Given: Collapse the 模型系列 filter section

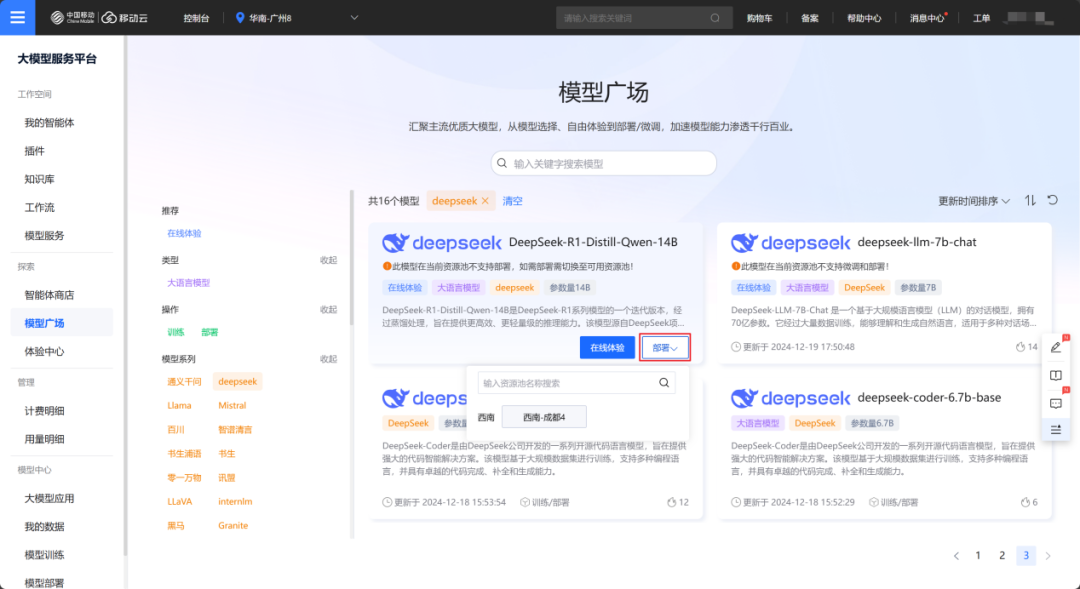Looking at the screenshot, I should 329,359.
